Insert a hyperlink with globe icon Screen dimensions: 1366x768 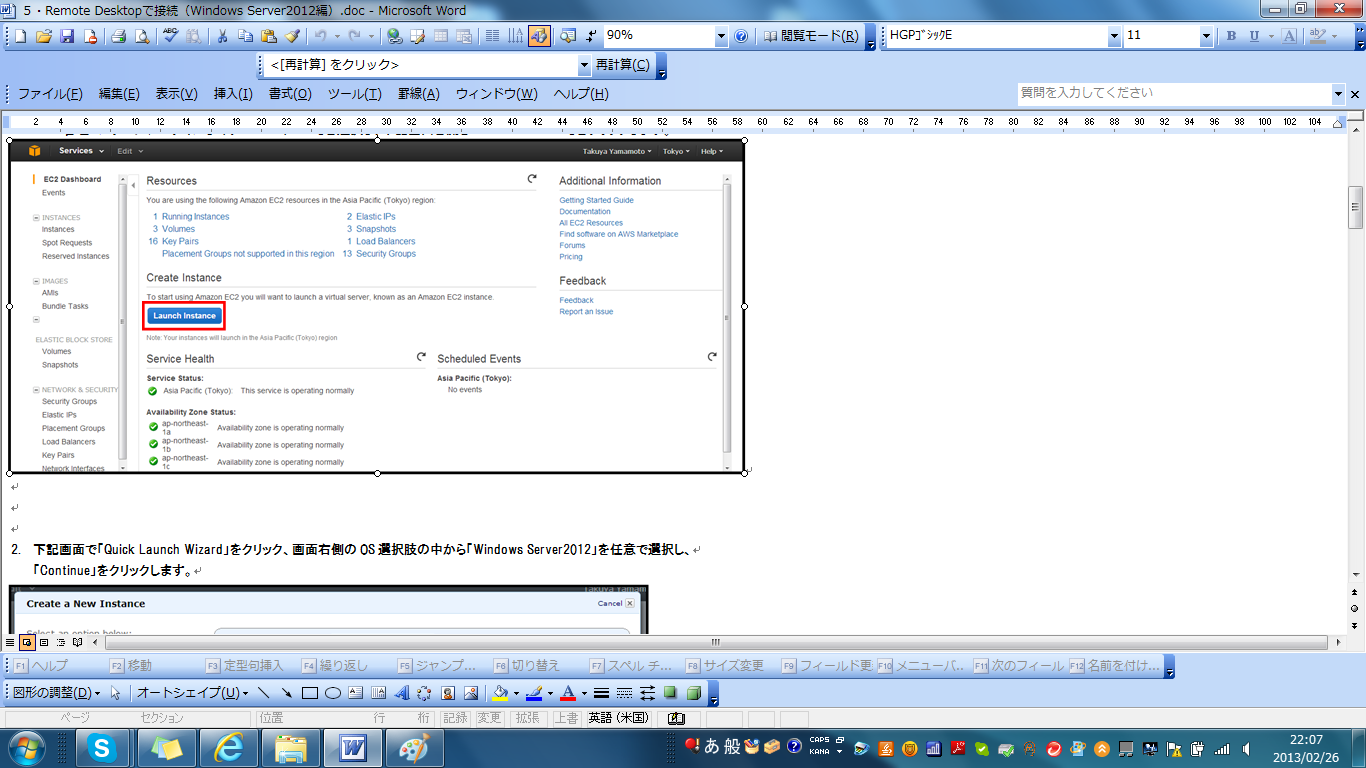tap(394, 36)
